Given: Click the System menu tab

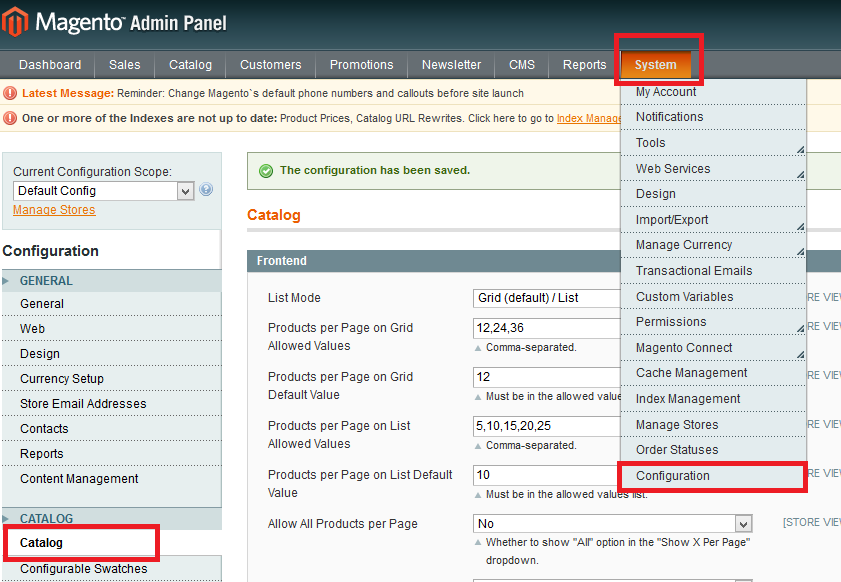Looking at the screenshot, I should point(655,65).
